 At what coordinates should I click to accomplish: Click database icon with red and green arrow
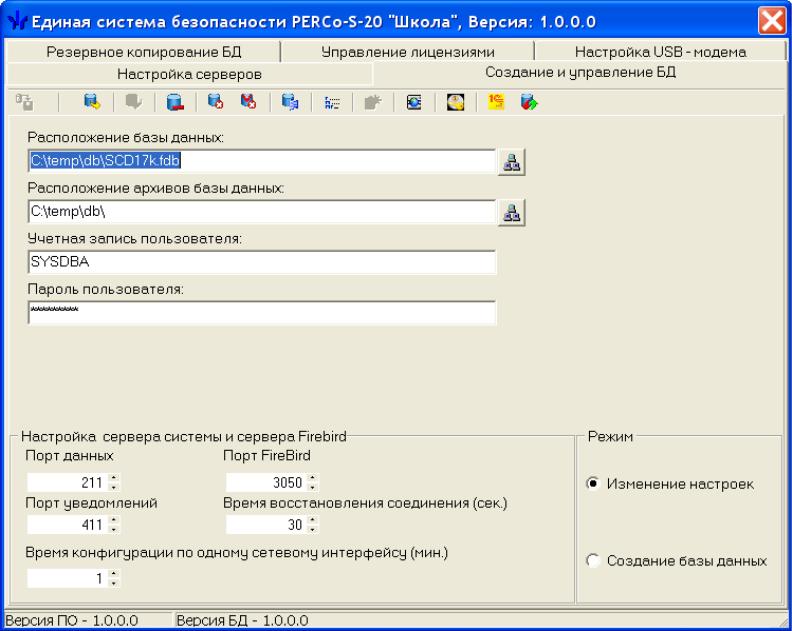click(529, 102)
